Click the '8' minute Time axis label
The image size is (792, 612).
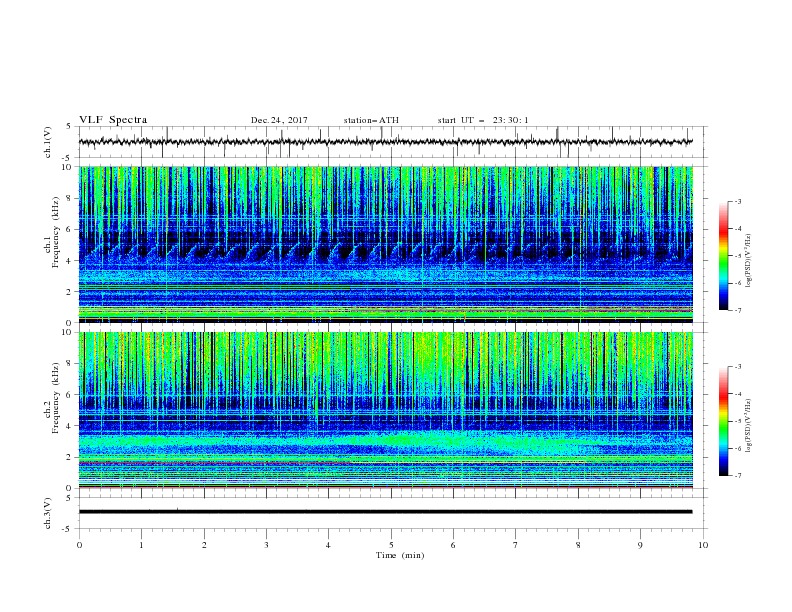click(x=578, y=545)
